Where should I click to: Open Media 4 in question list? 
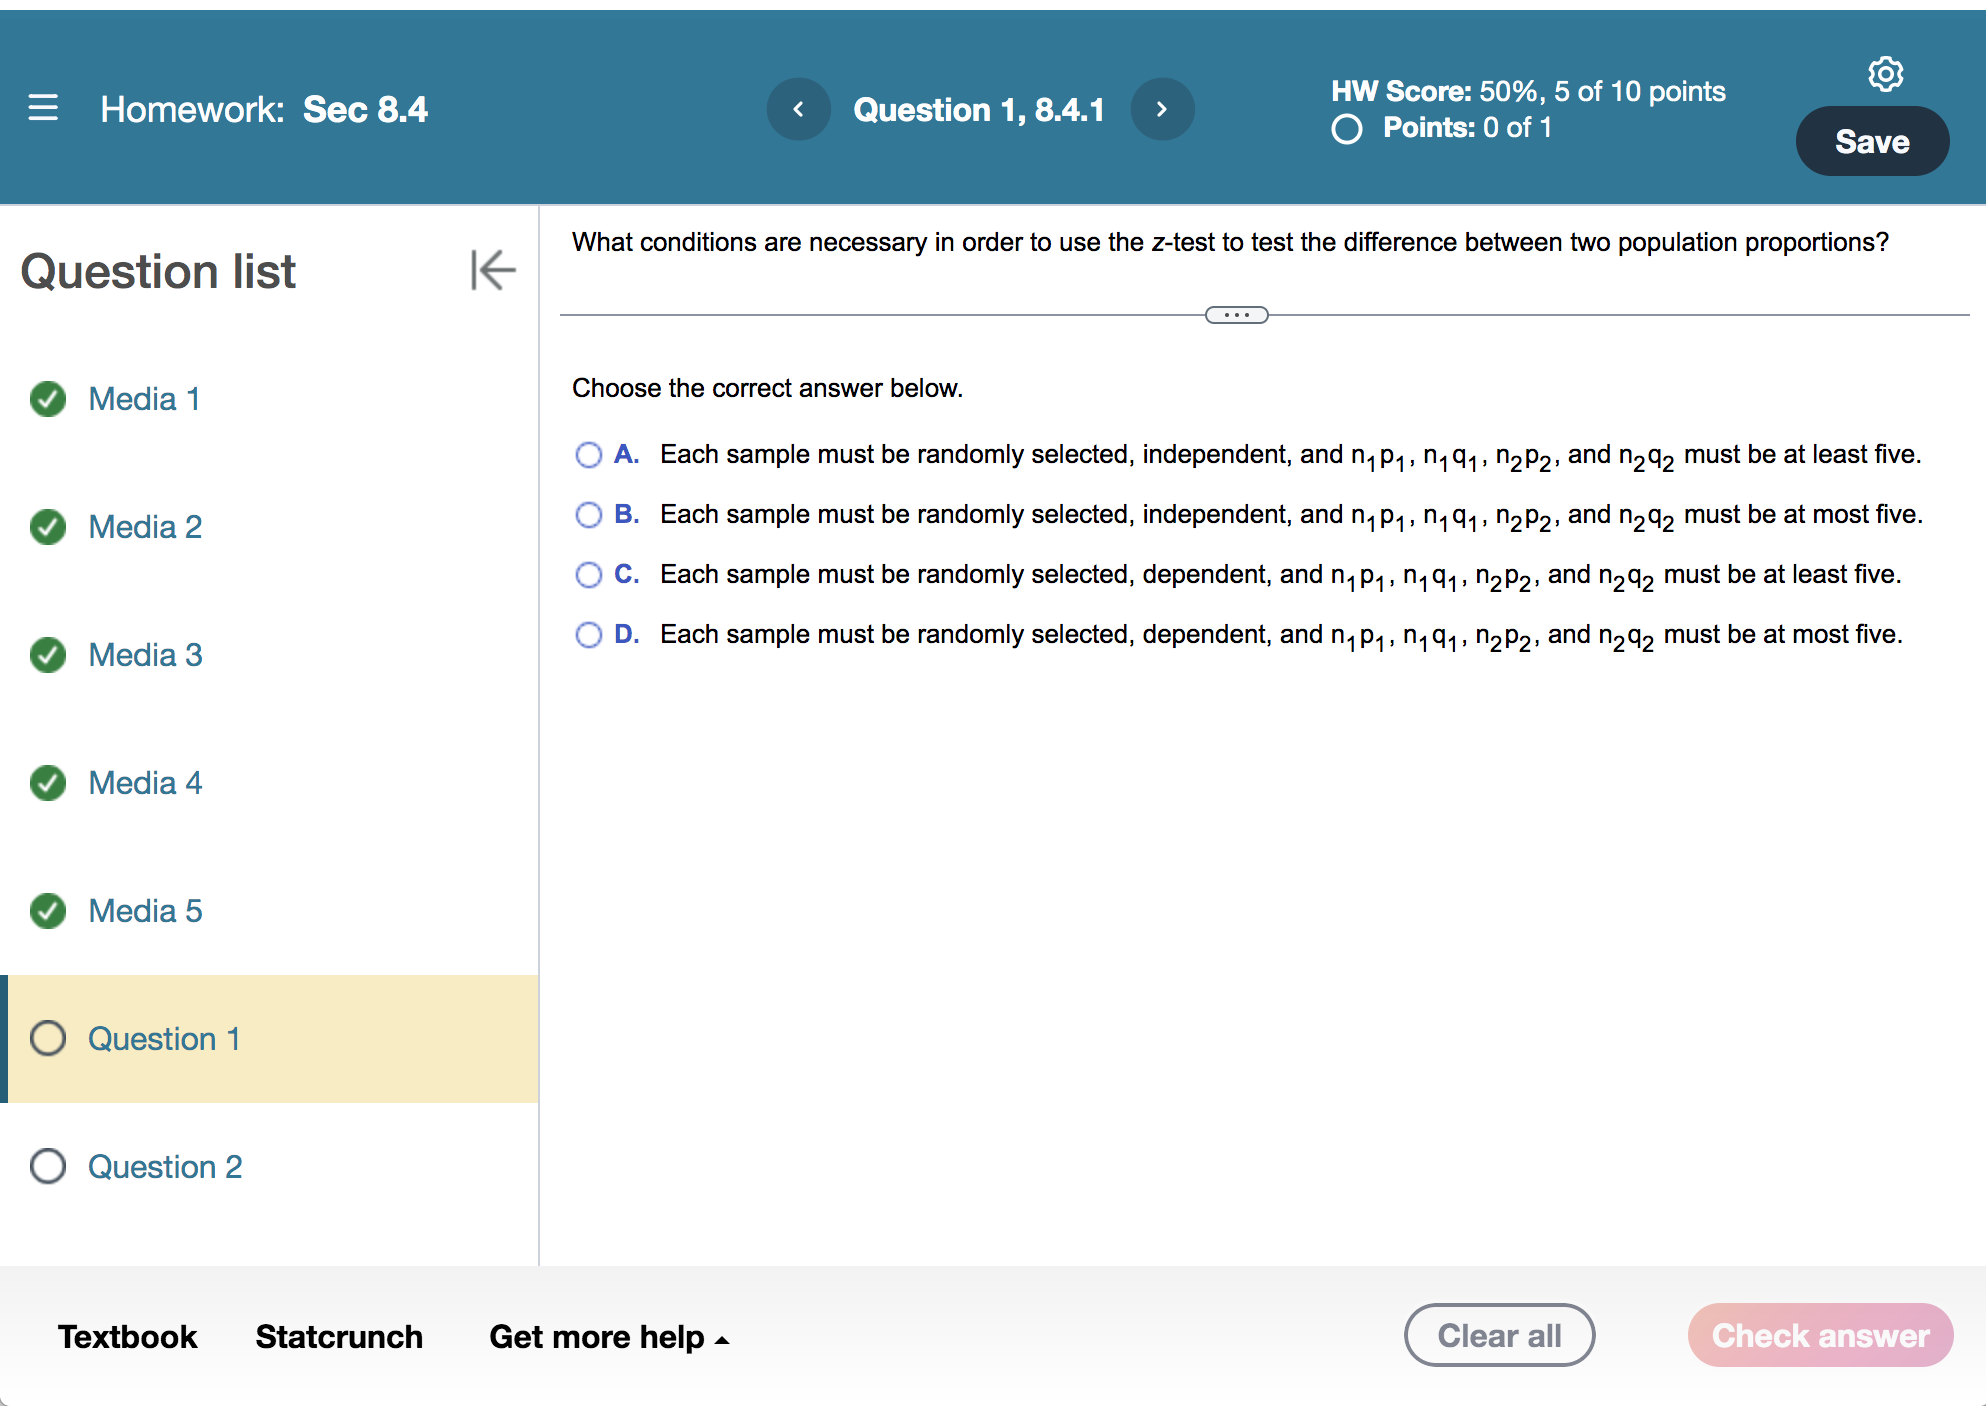tap(145, 783)
